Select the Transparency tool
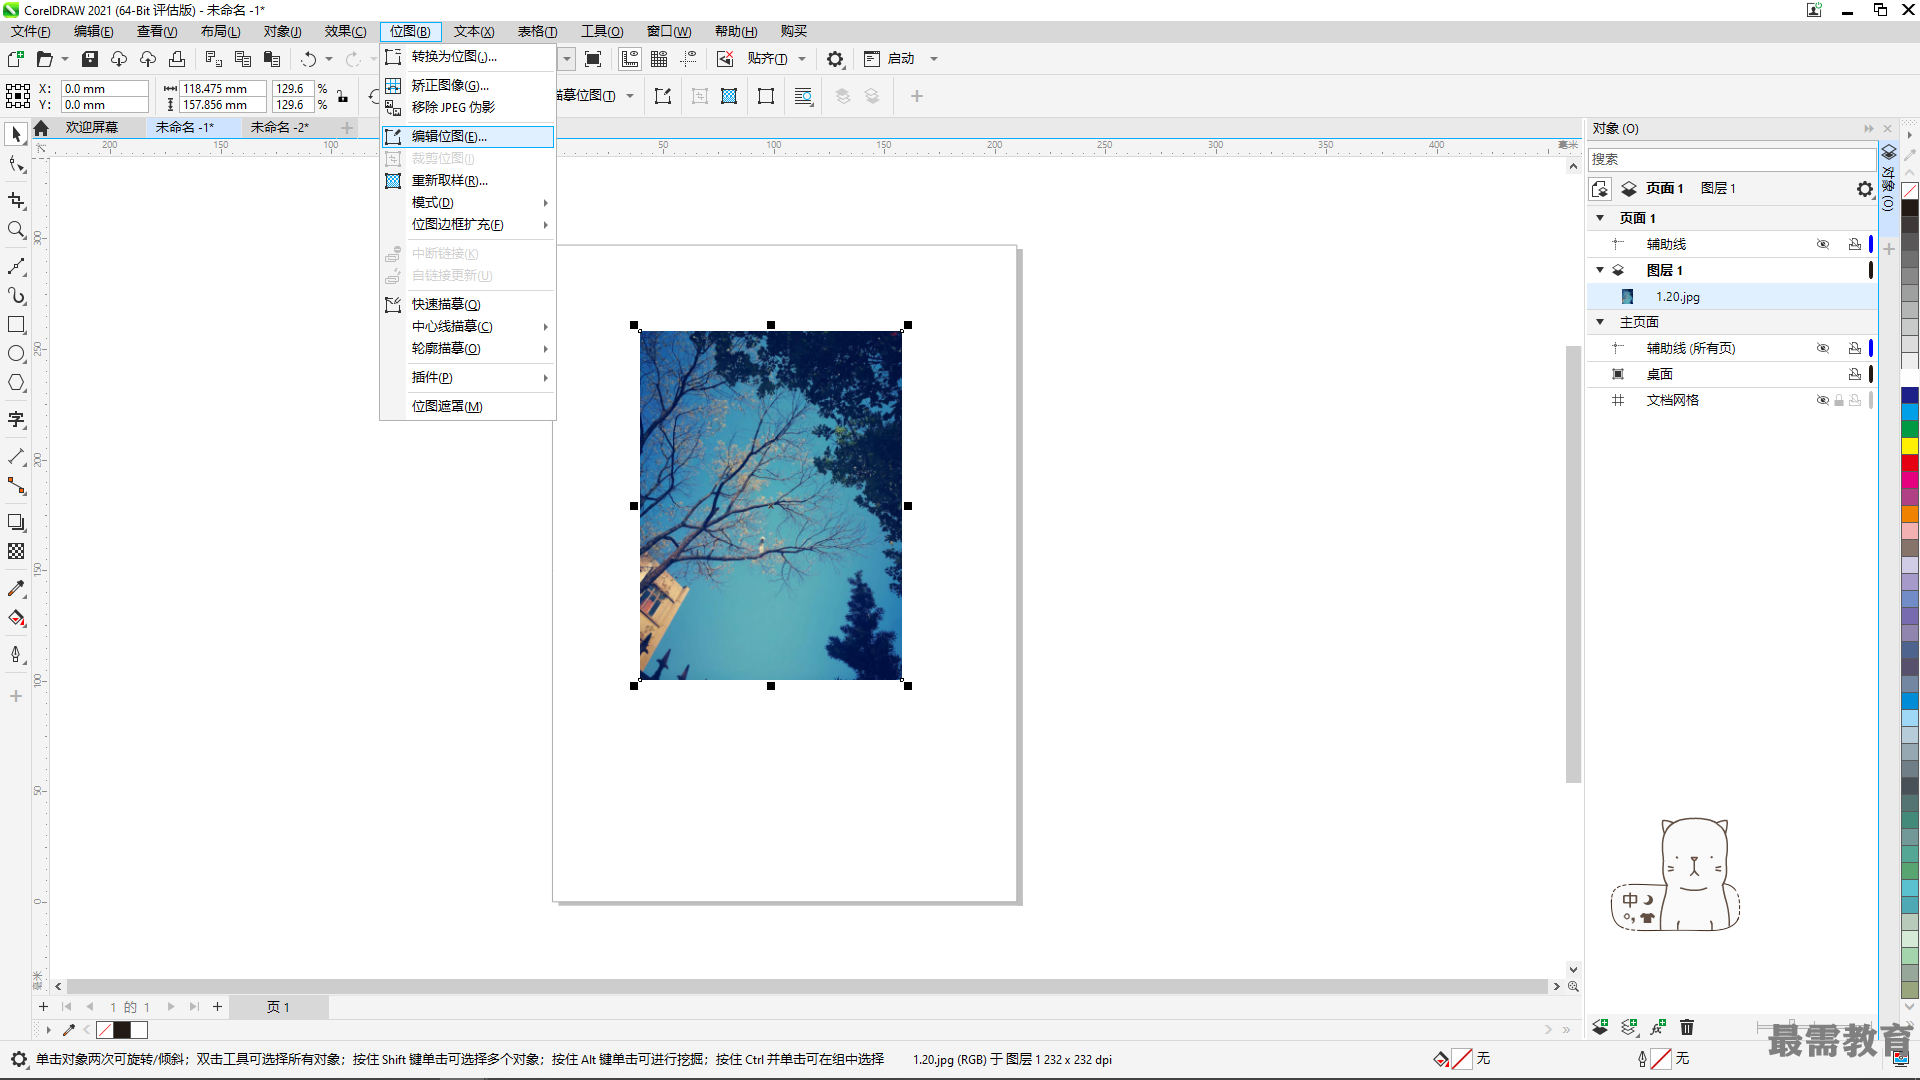This screenshot has height=1080, width=1920. click(16, 551)
